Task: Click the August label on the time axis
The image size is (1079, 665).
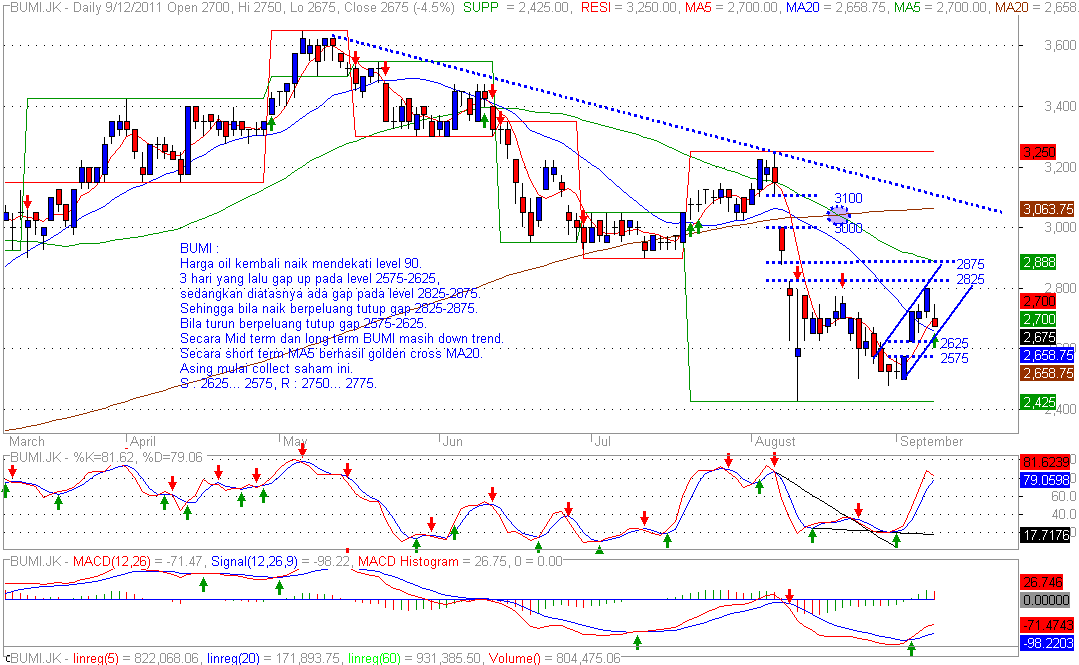Action: [775, 441]
